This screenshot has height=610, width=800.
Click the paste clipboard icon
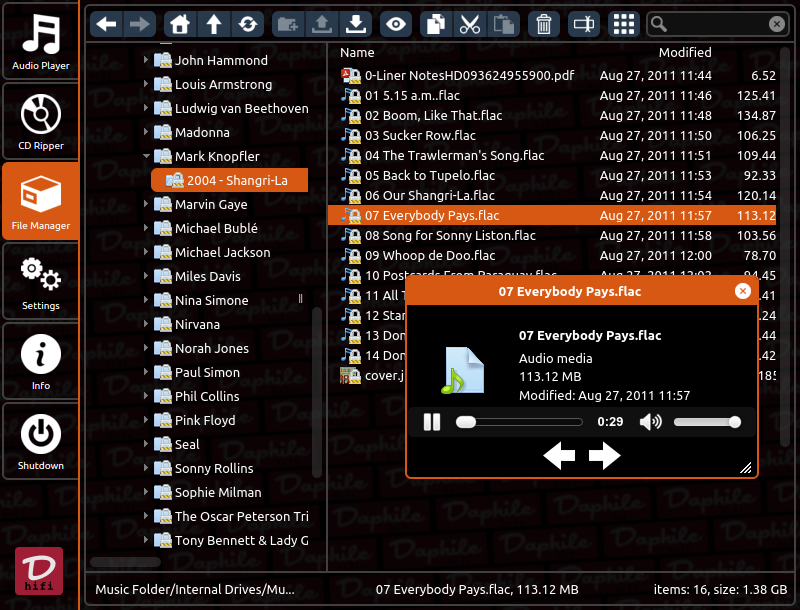(x=504, y=24)
